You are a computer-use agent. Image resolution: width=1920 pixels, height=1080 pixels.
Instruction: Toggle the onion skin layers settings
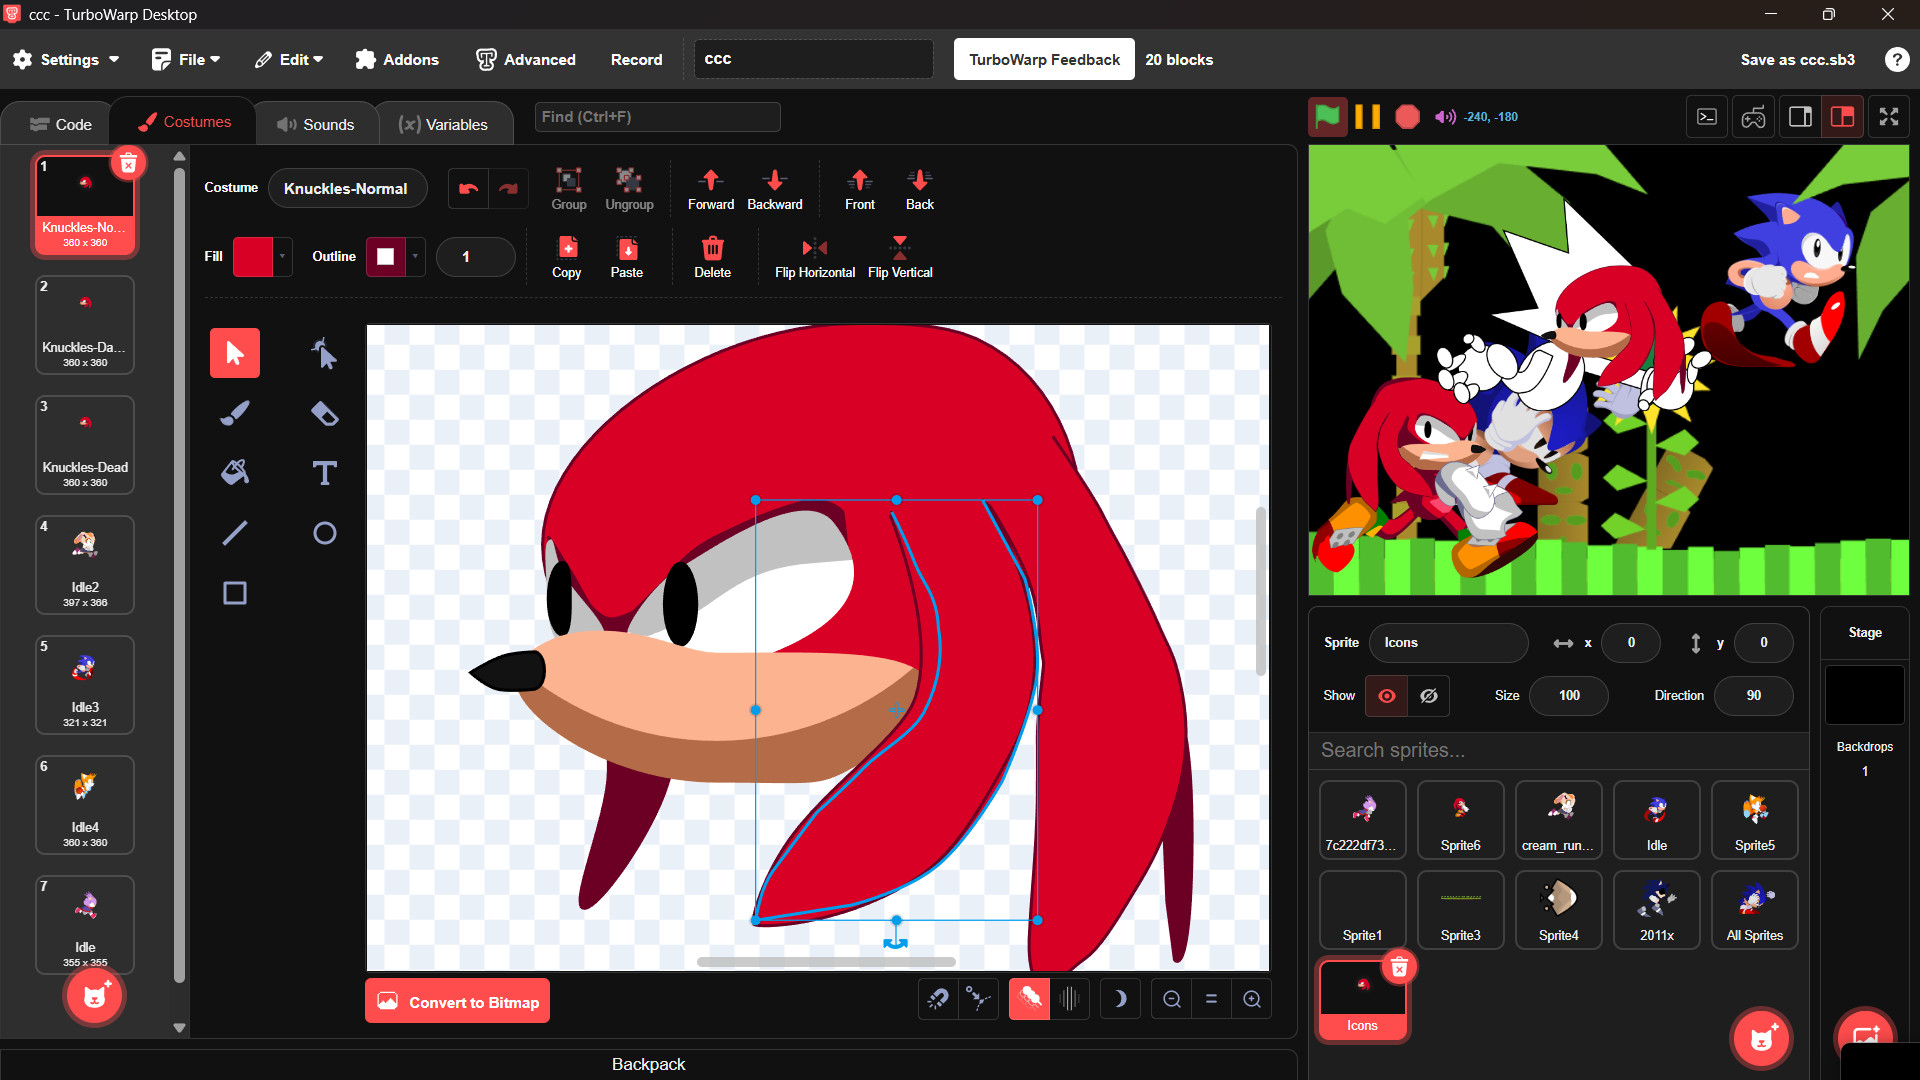click(1069, 999)
